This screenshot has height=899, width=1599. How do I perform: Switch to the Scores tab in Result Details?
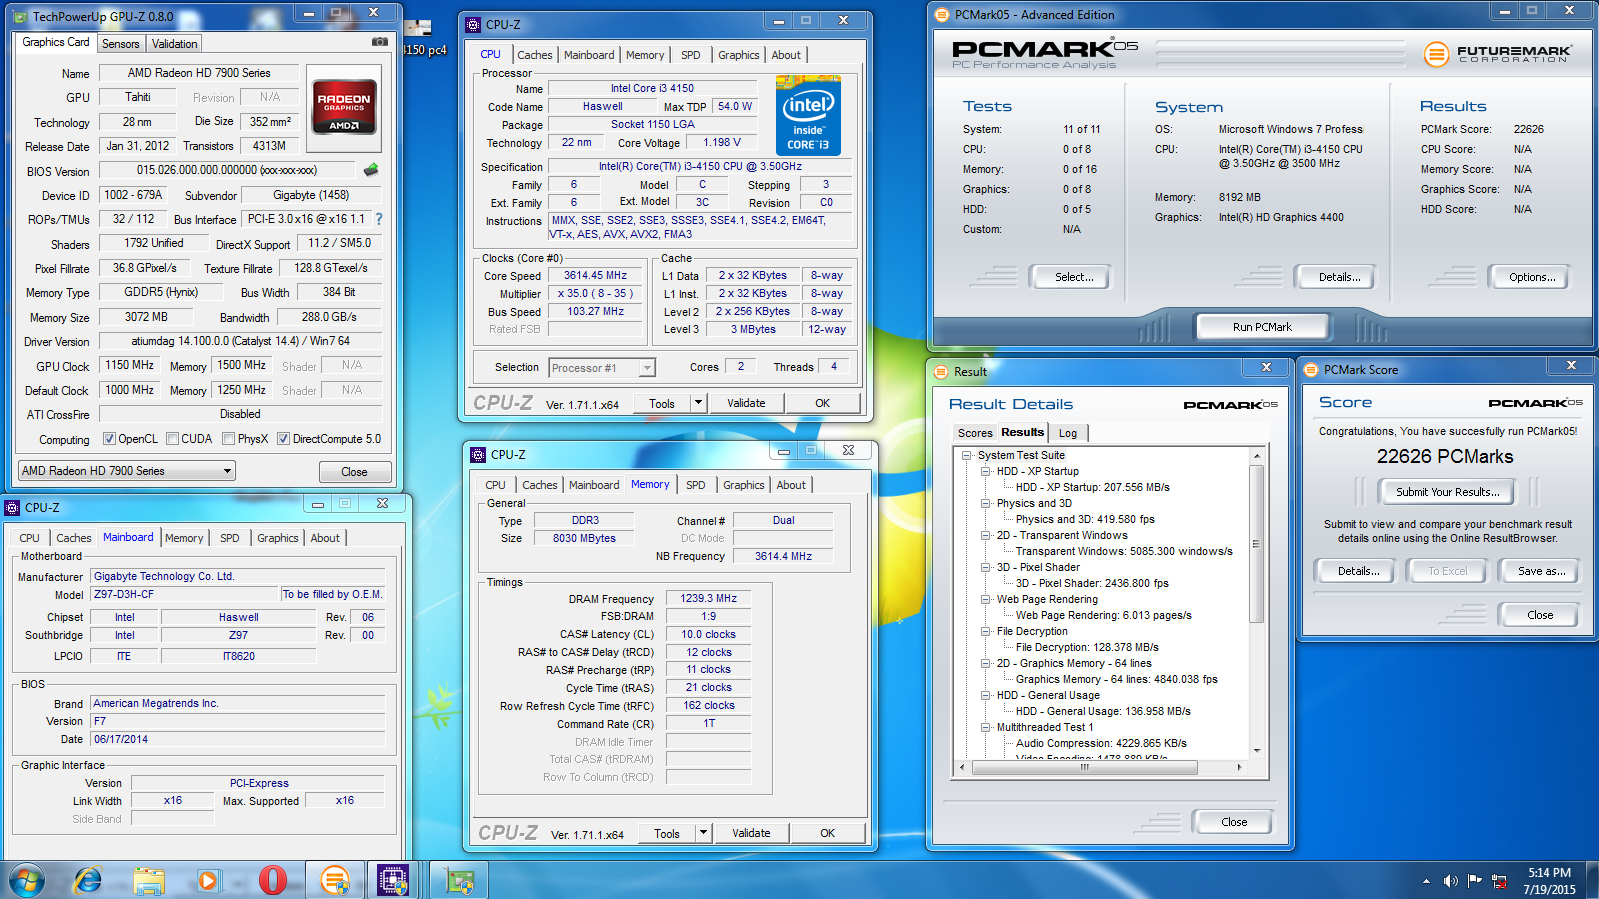975,433
